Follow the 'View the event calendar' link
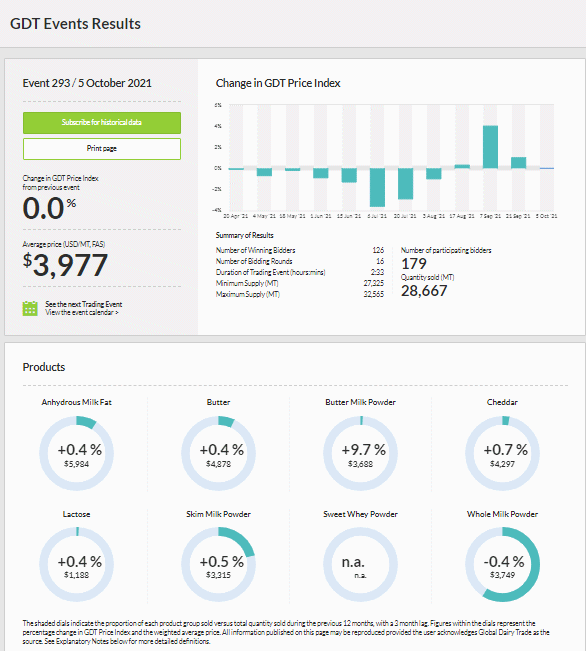The width and height of the screenshot is (586, 651). (x=82, y=312)
